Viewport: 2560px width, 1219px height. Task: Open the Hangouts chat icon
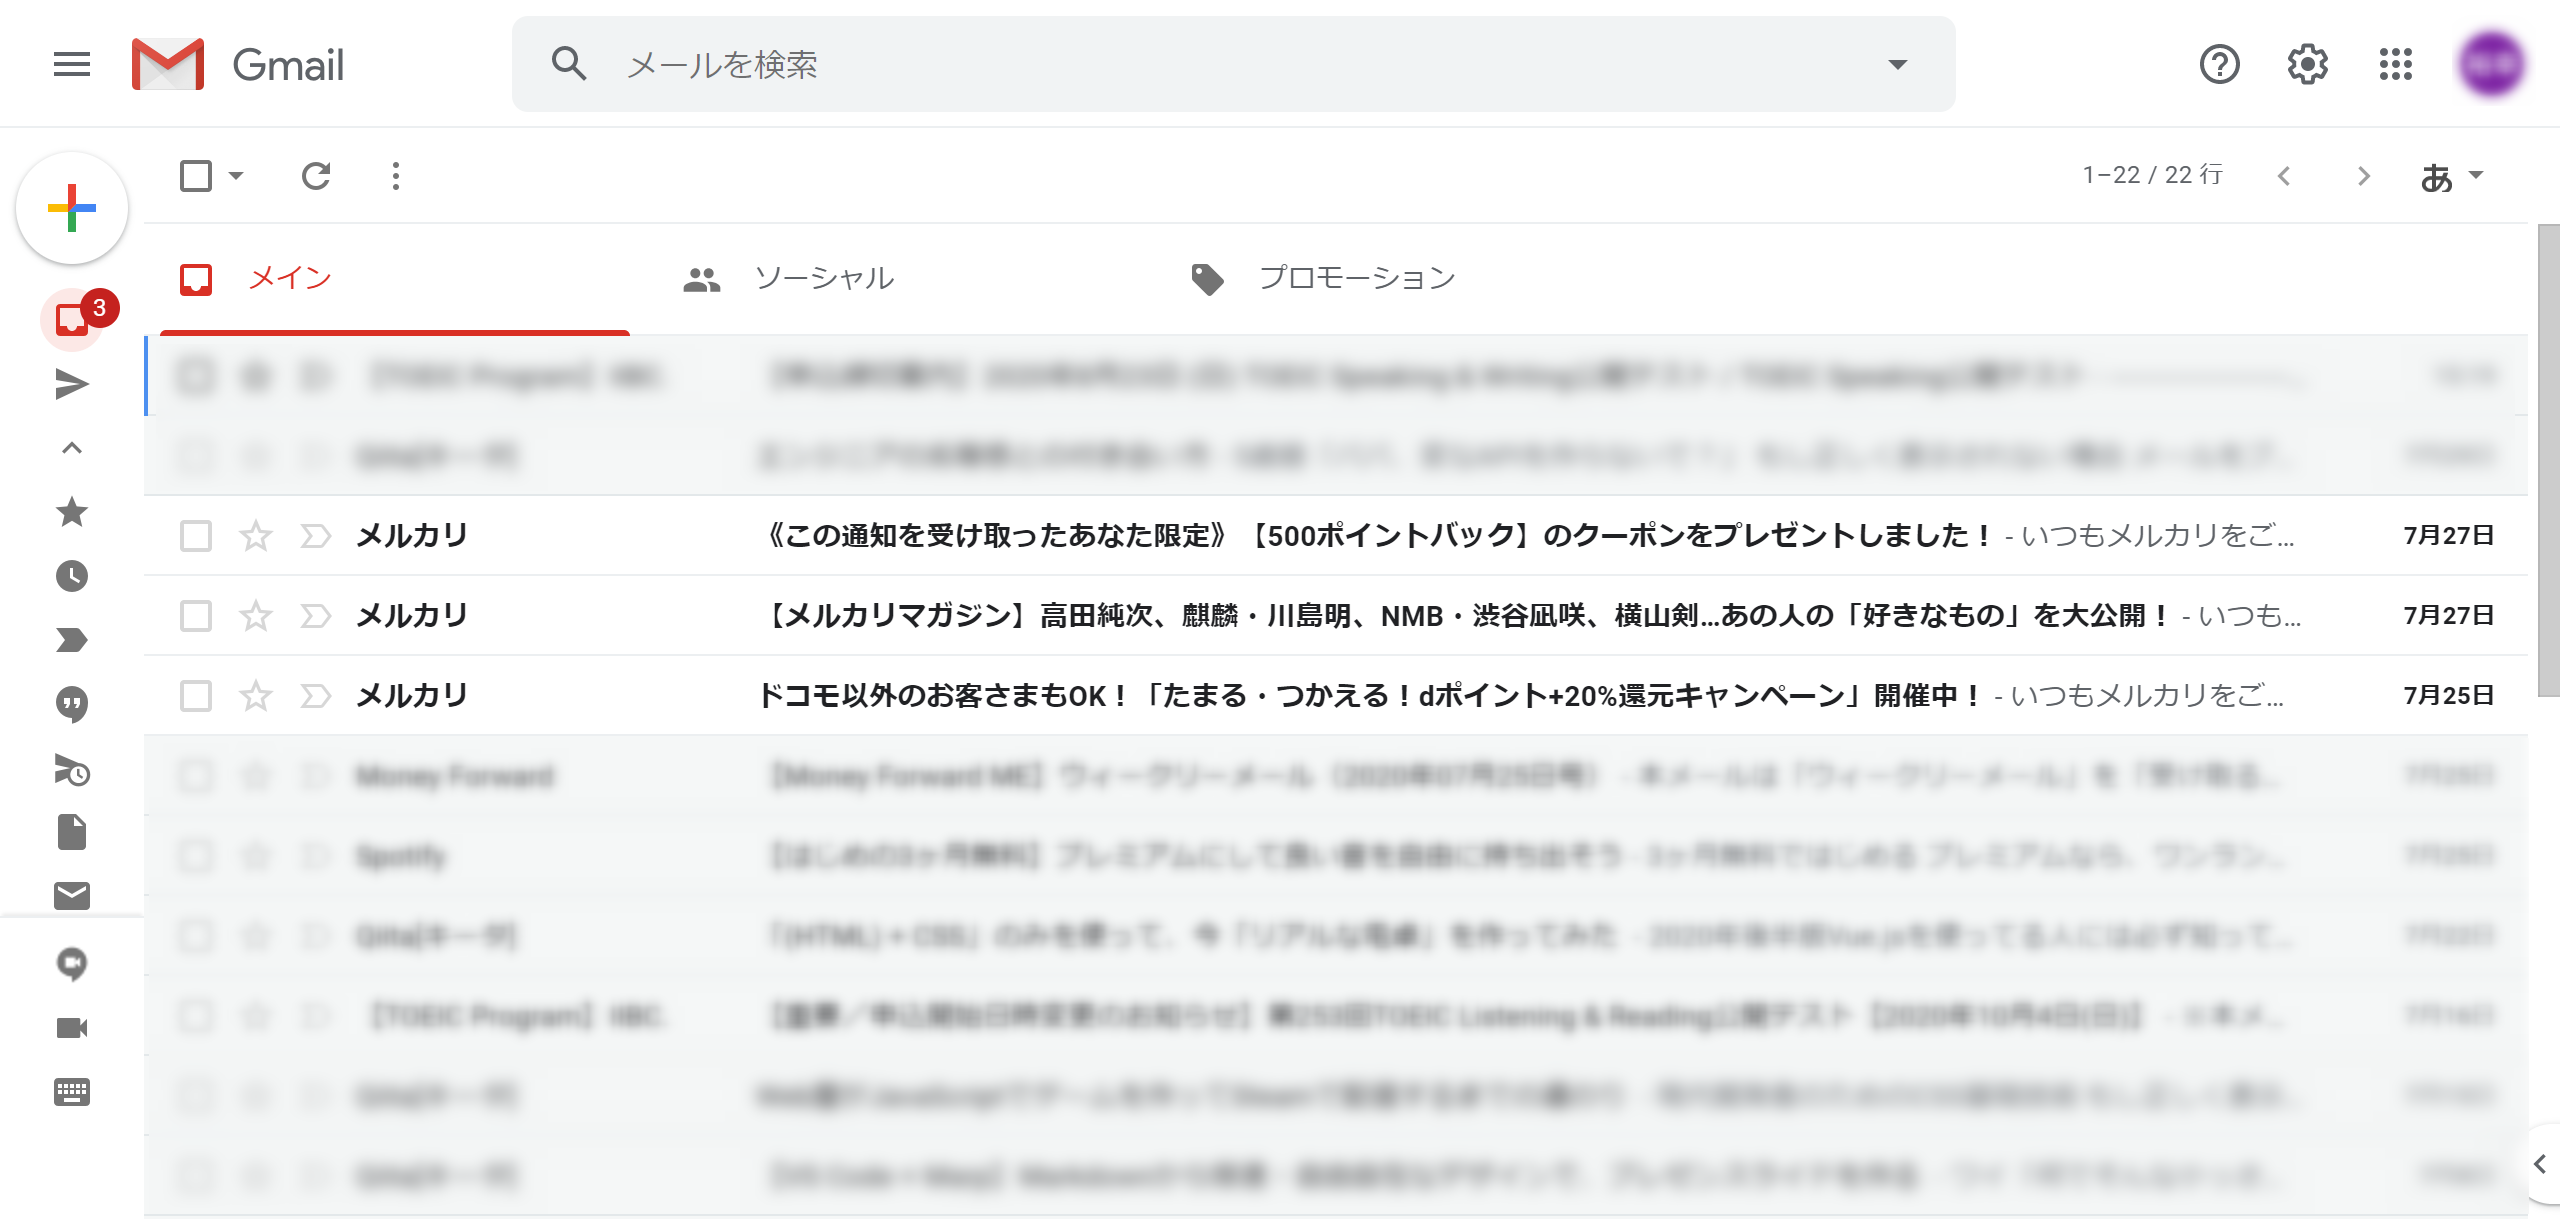pos(72,963)
